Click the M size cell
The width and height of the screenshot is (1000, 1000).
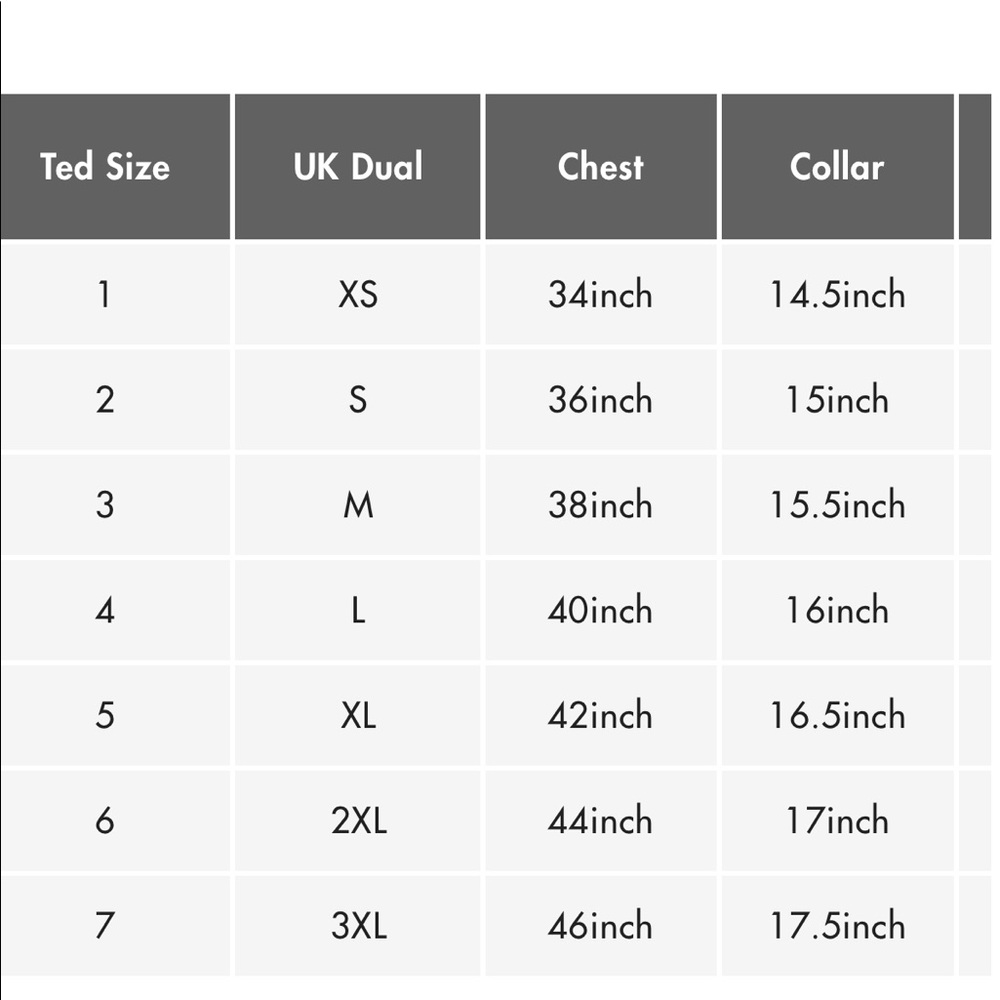(x=358, y=504)
